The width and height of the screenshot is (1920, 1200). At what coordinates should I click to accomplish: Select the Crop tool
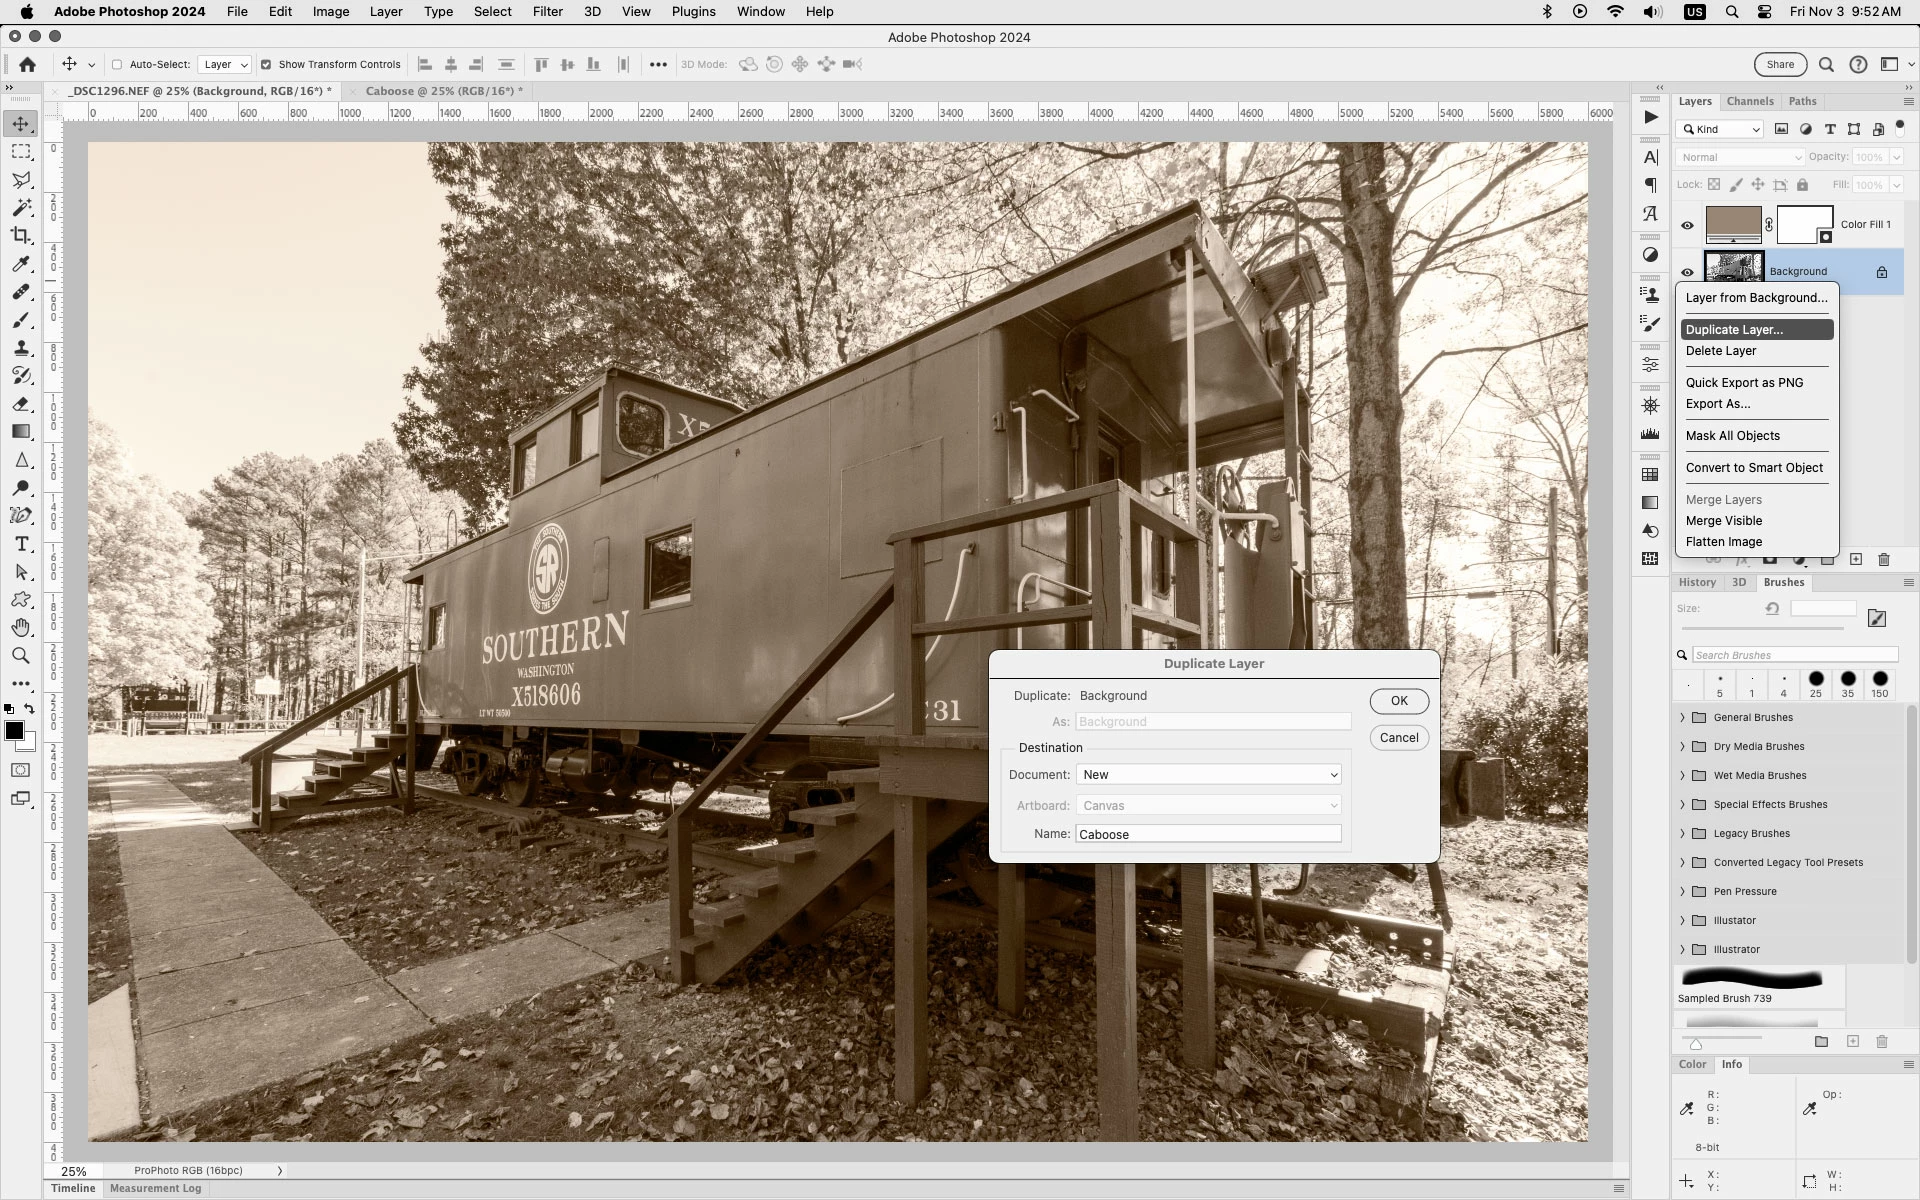pos(21,236)
